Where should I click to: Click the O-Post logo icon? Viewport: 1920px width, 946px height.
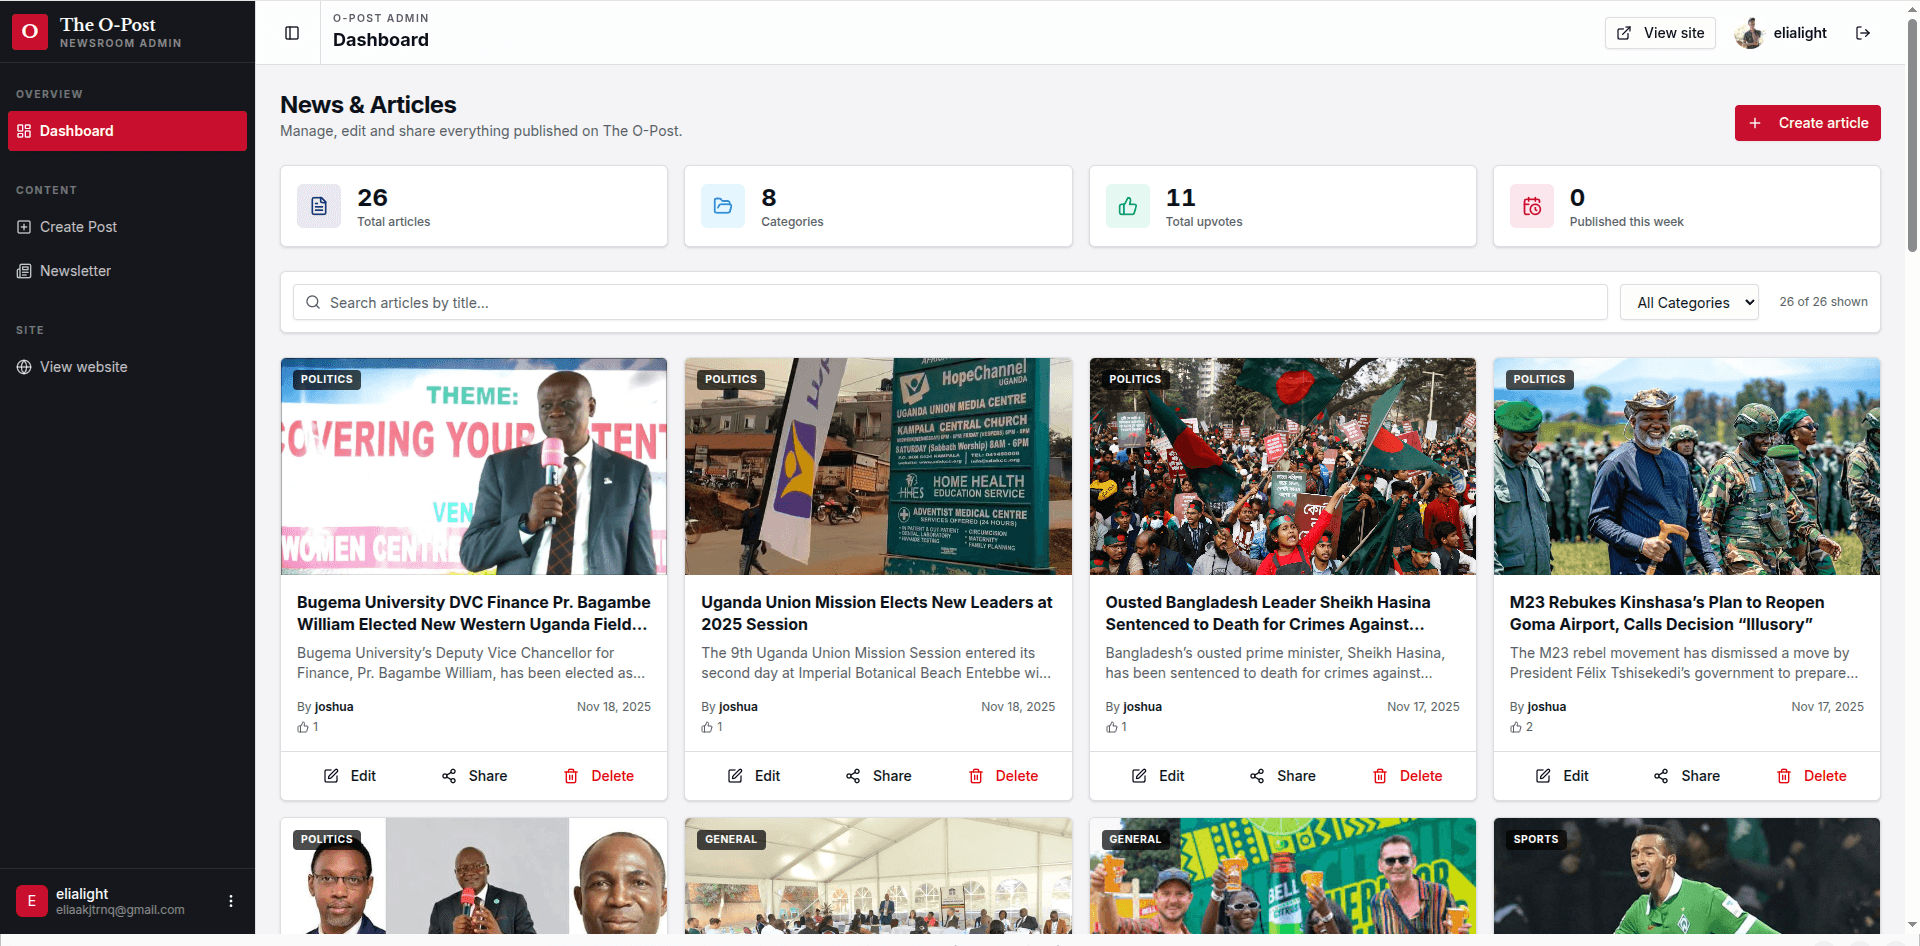click(30, 32)
